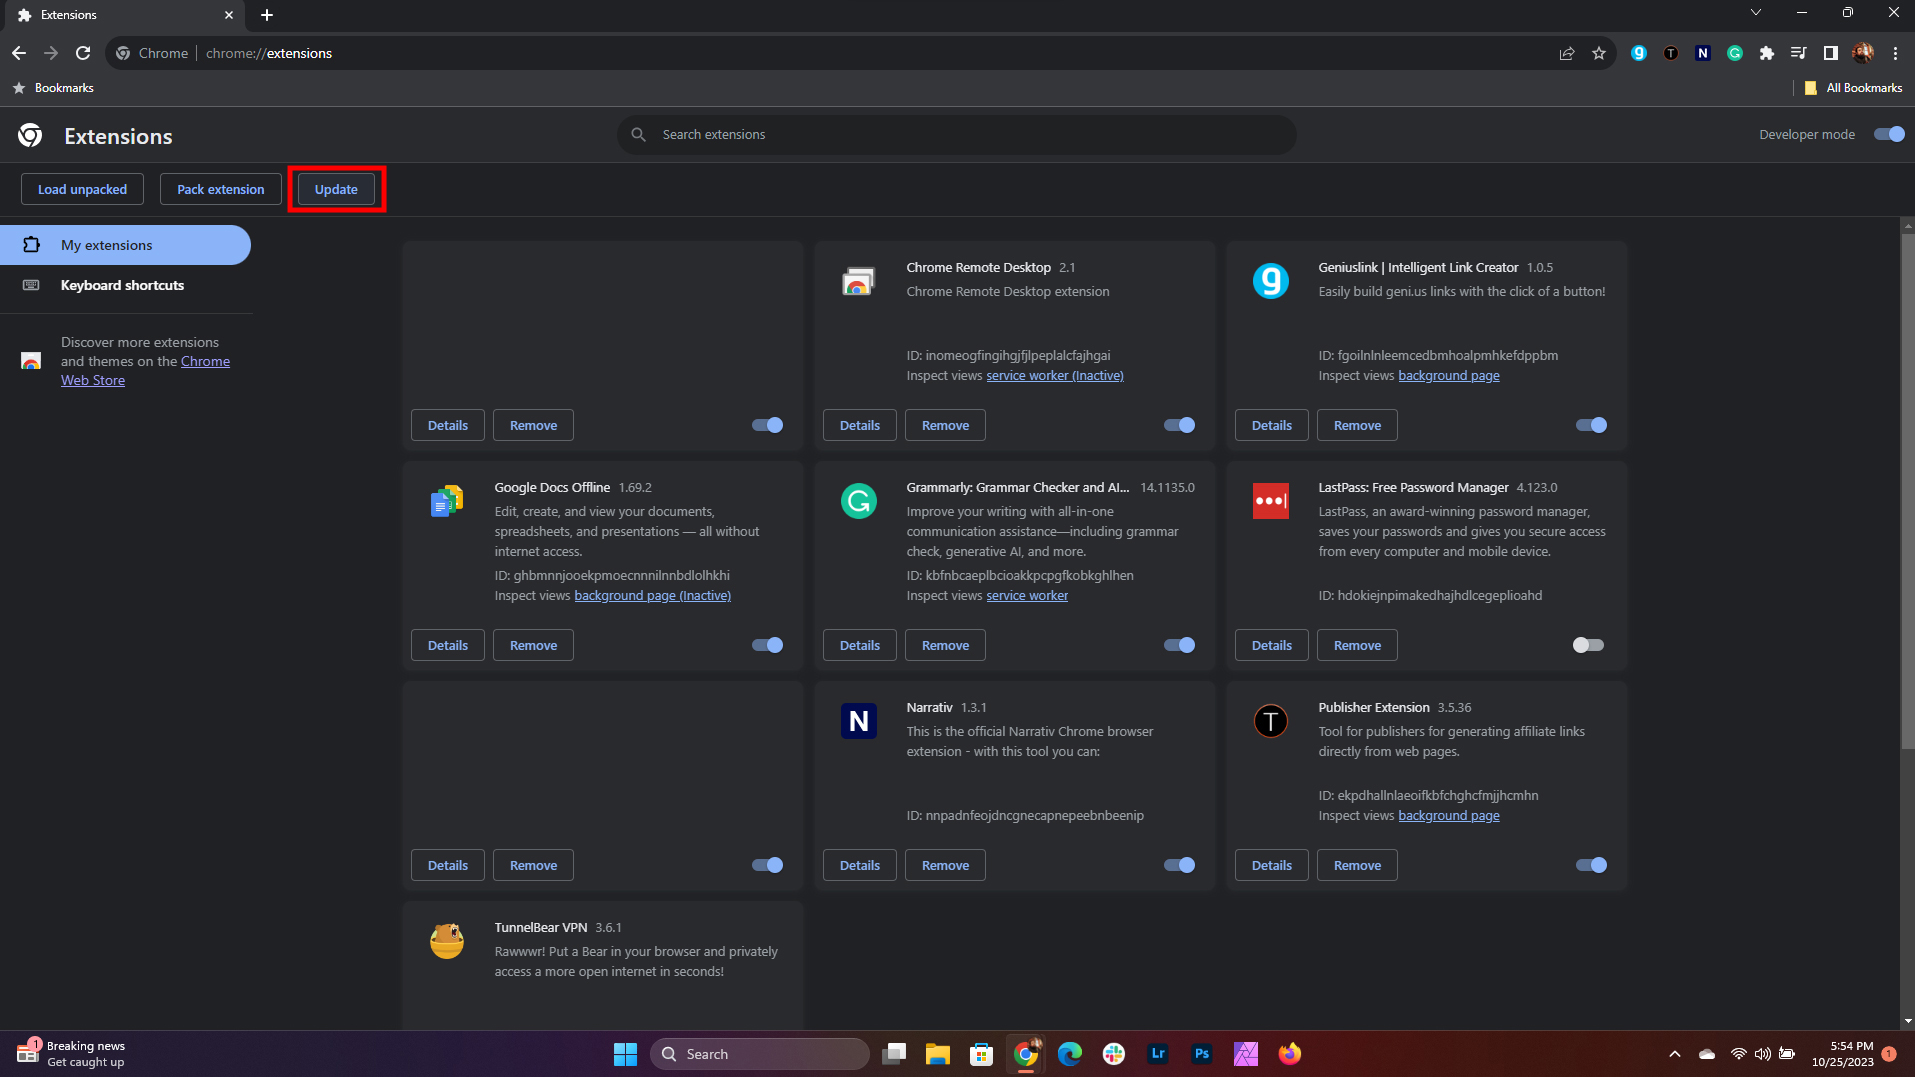Select My extensions in the sidebar
Viewport: 1915px width, 1077px height.
[x=107, y=246]
